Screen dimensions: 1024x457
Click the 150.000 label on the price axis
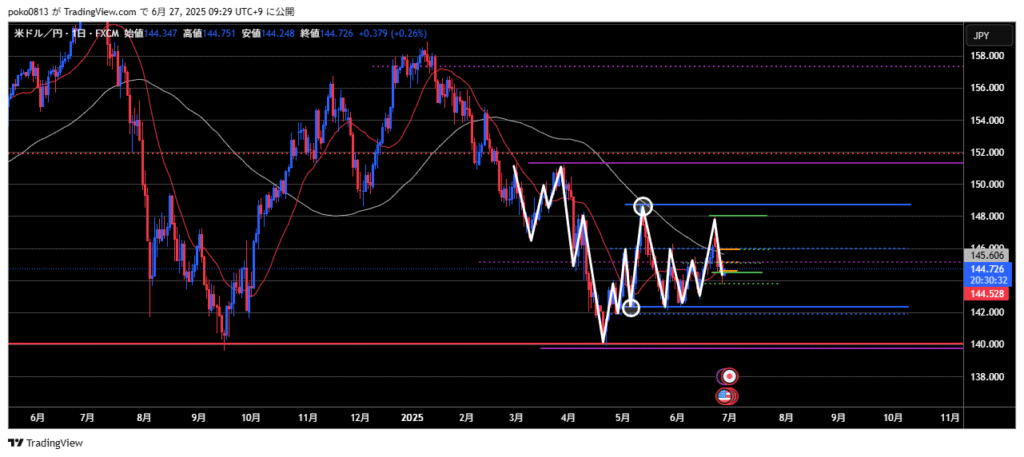click(x=986, y=184)
